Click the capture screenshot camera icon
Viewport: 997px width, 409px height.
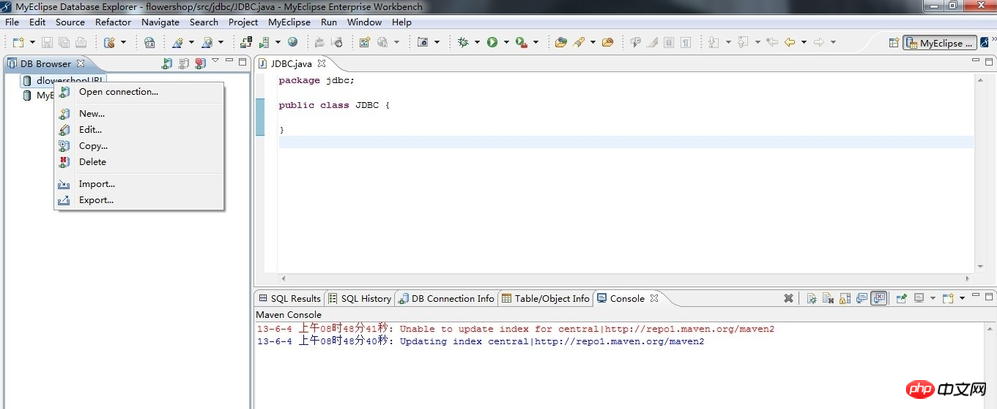point(422,42)
